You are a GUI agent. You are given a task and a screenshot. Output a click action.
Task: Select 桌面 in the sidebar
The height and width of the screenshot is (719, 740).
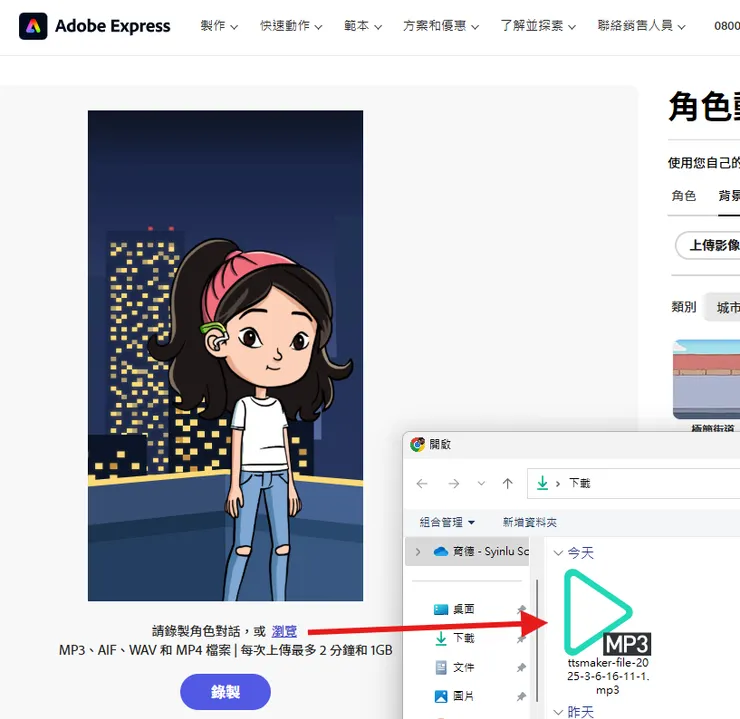(454, 609)
